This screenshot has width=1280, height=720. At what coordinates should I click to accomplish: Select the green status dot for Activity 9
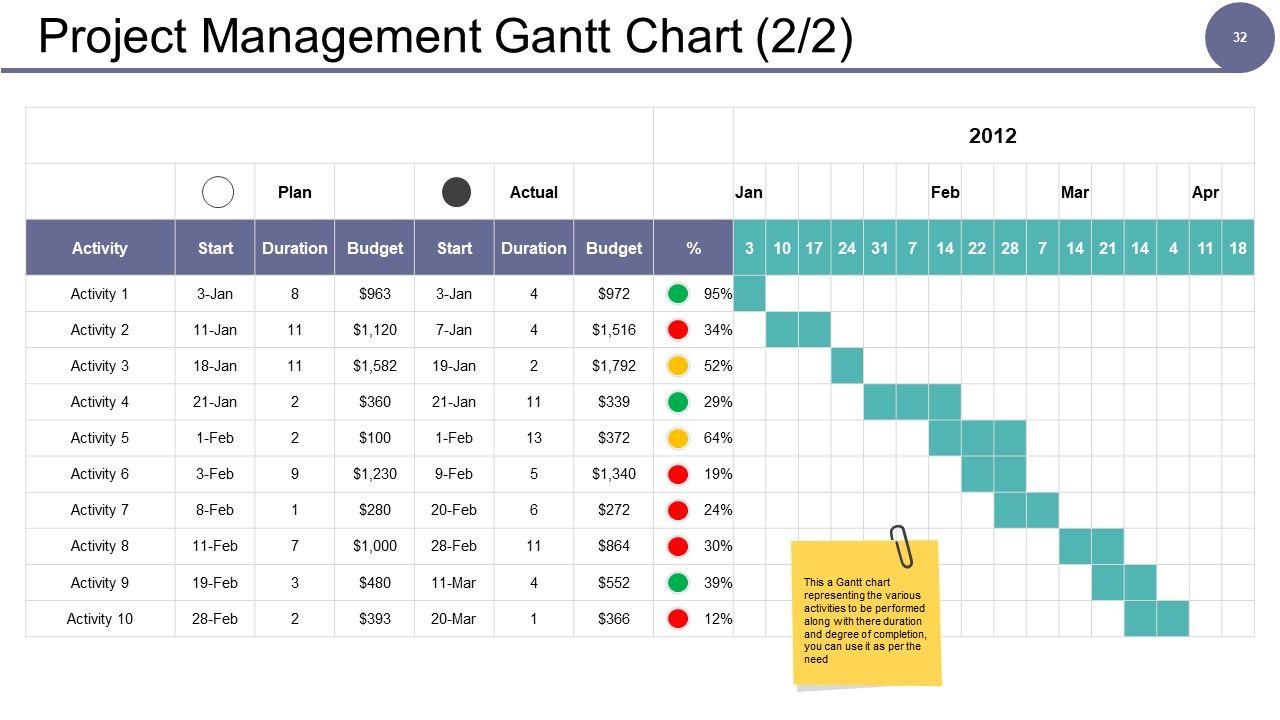(x=678, y=582)
